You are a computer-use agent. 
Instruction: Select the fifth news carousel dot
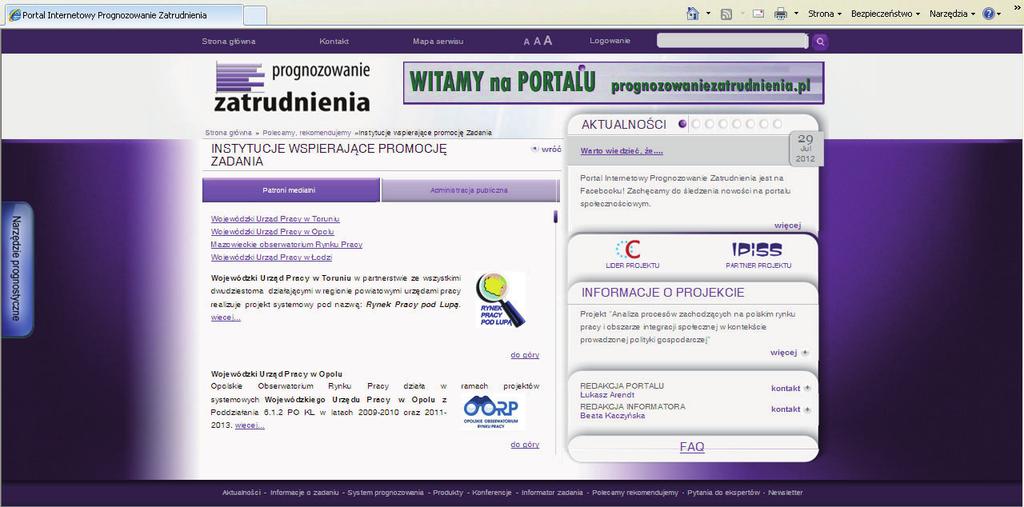pyautogui.click(x=737, y=124)
